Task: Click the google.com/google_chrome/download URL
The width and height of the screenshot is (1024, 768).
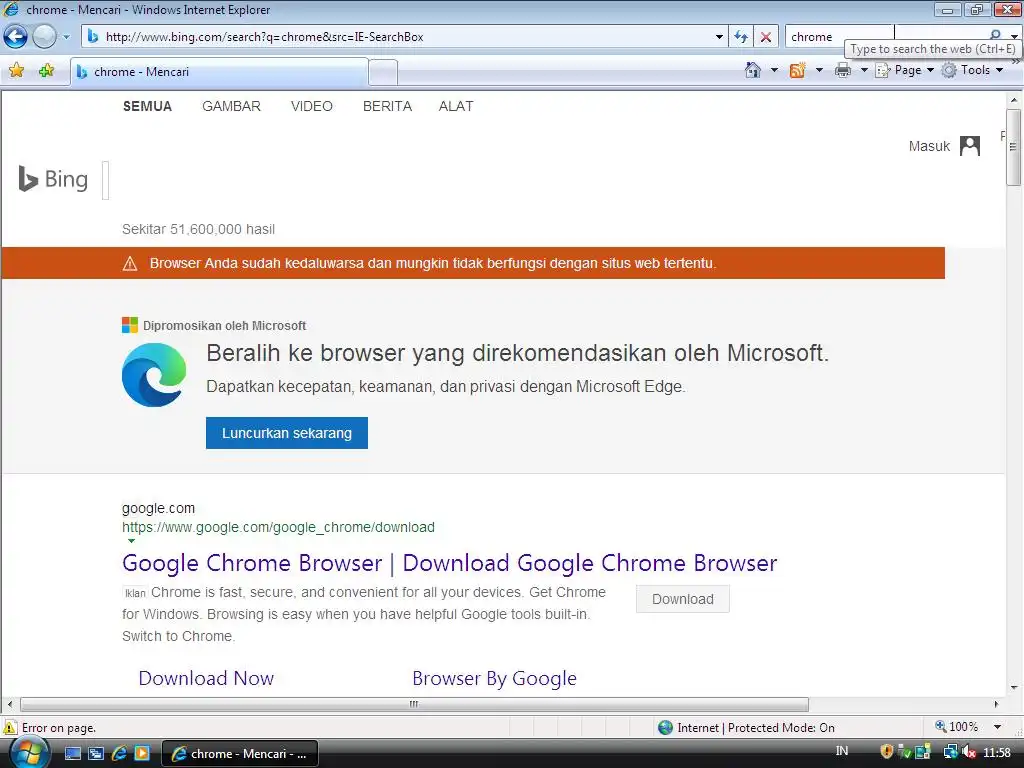Action: pos(278,527)
